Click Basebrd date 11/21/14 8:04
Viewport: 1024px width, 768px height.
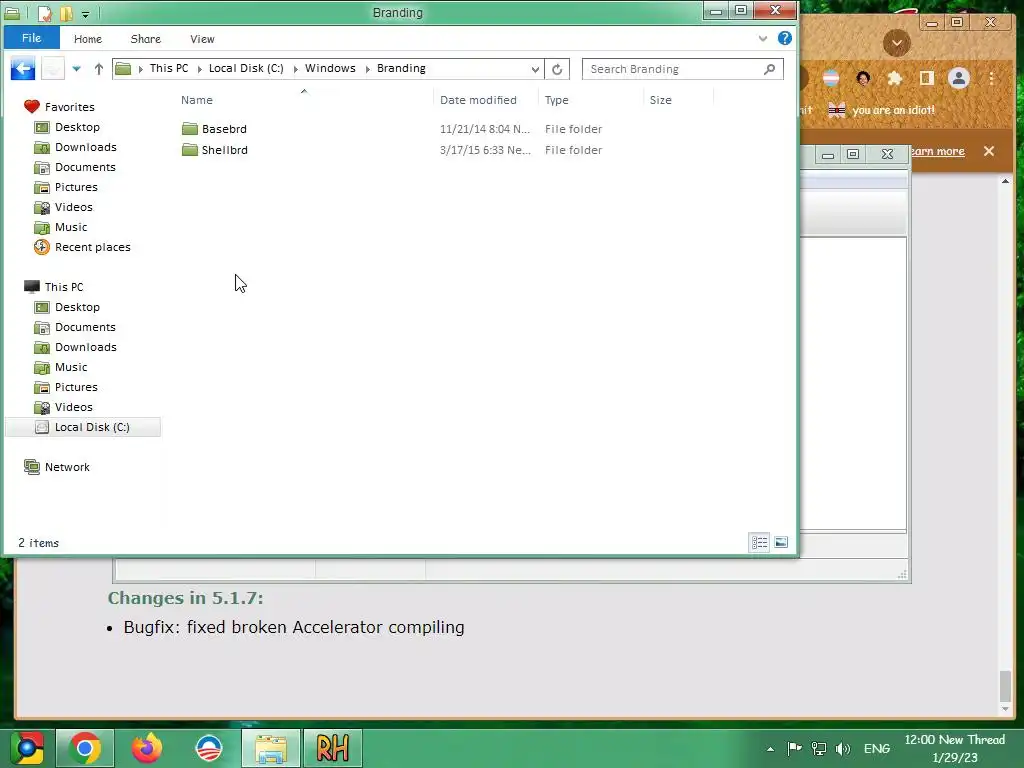485,129
